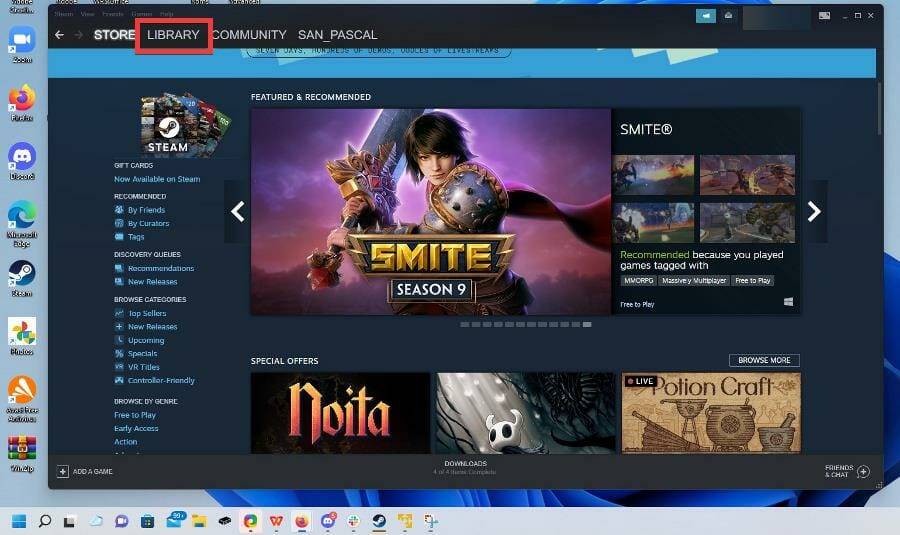Open Microsoft Store from taskbar
900x535 pixels.
[148, 521]
